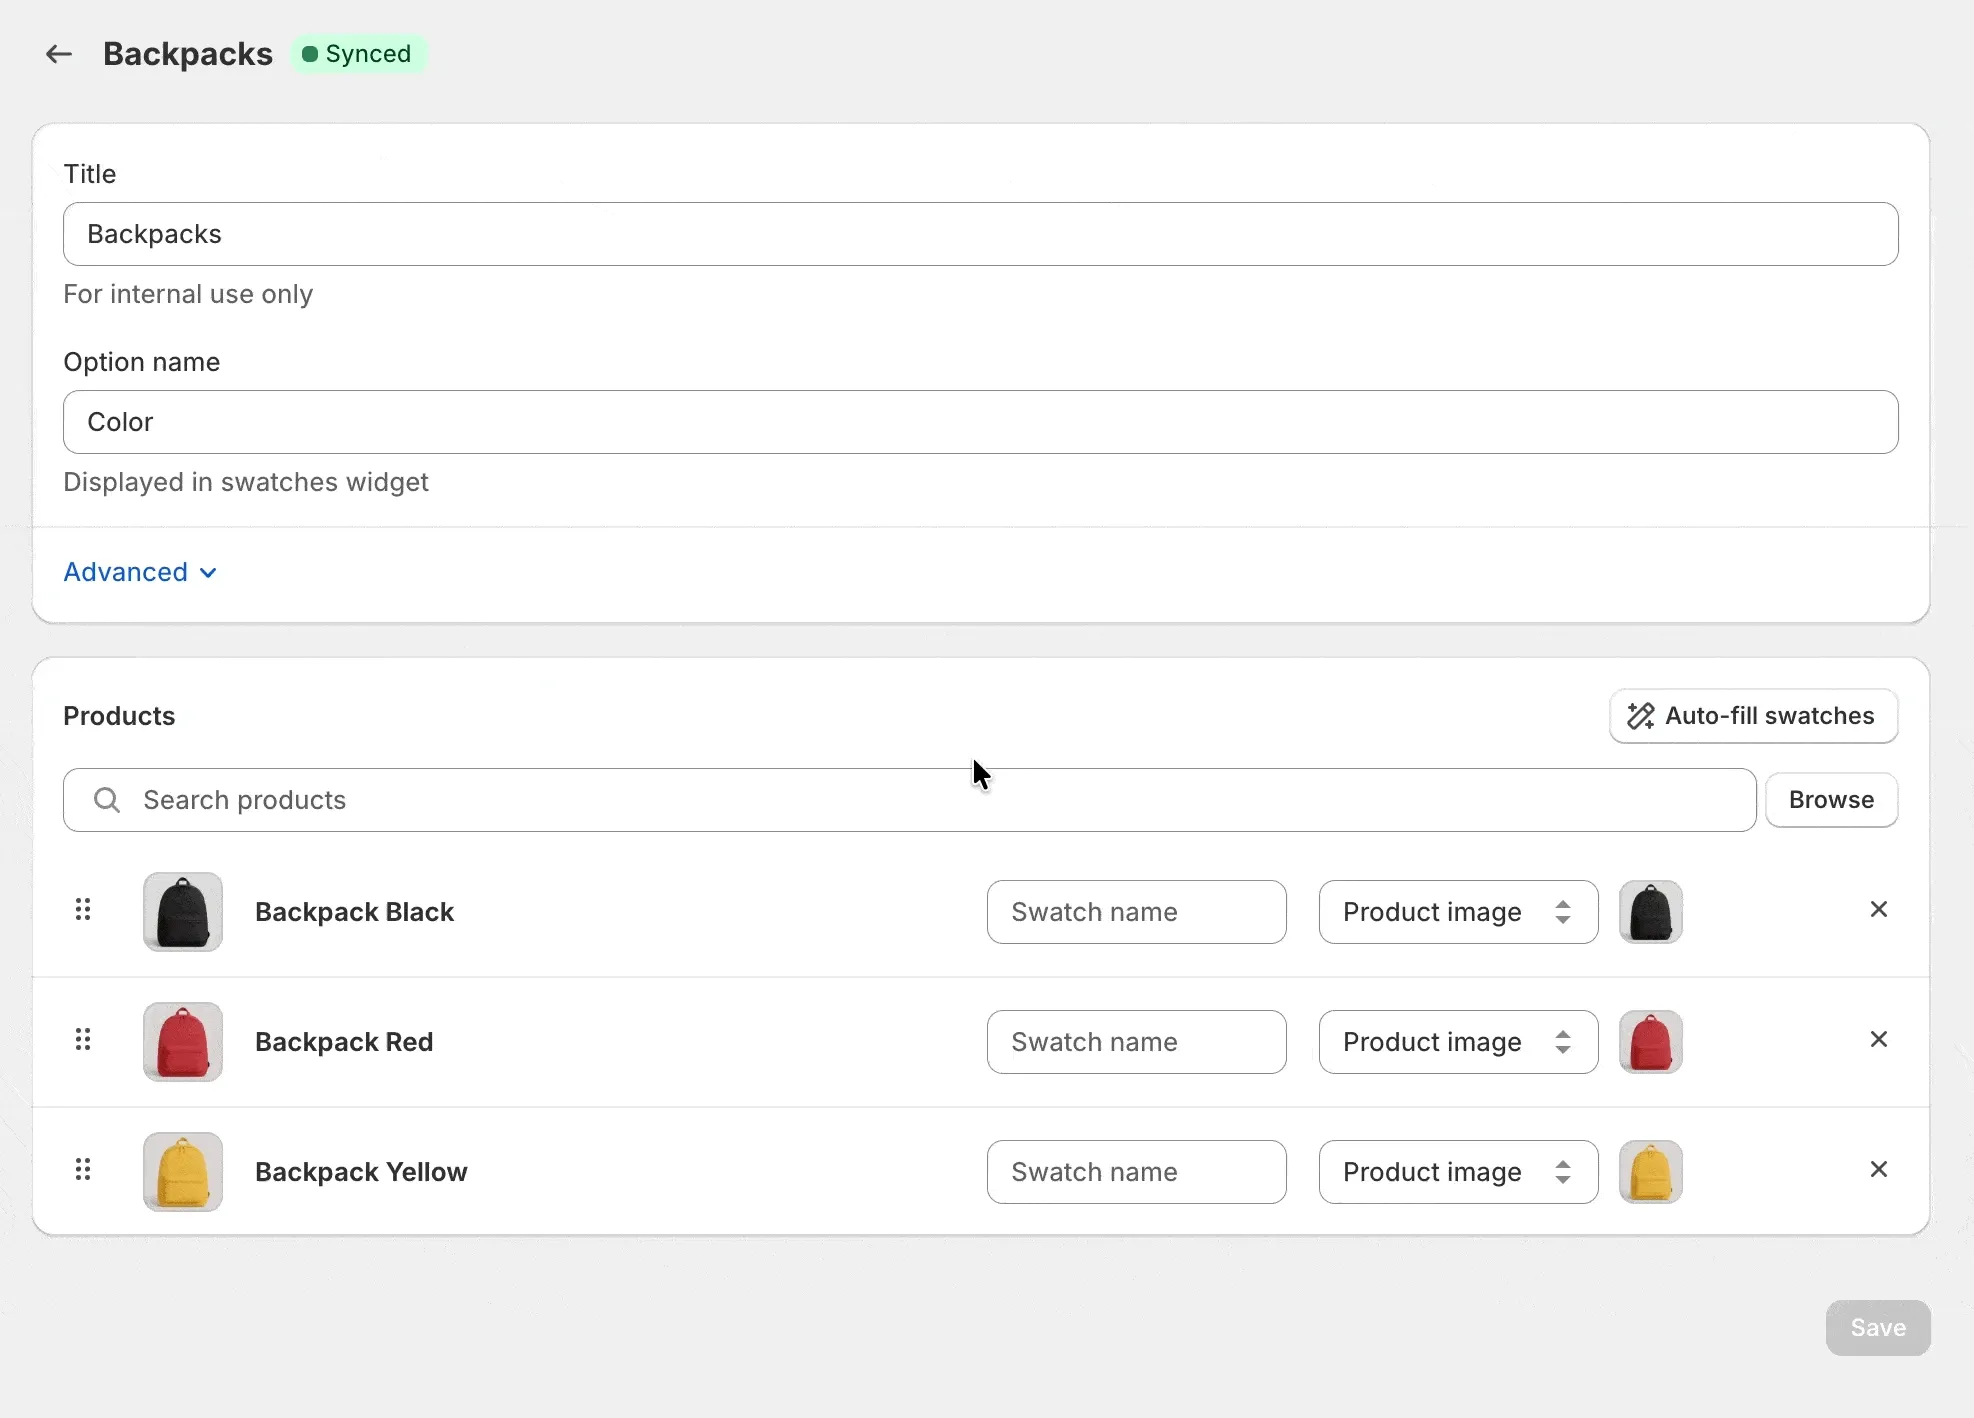Click the Swatch name field for Backpack Red
This screenshot has height=1418, width=1974.
click(1136, 1042)
